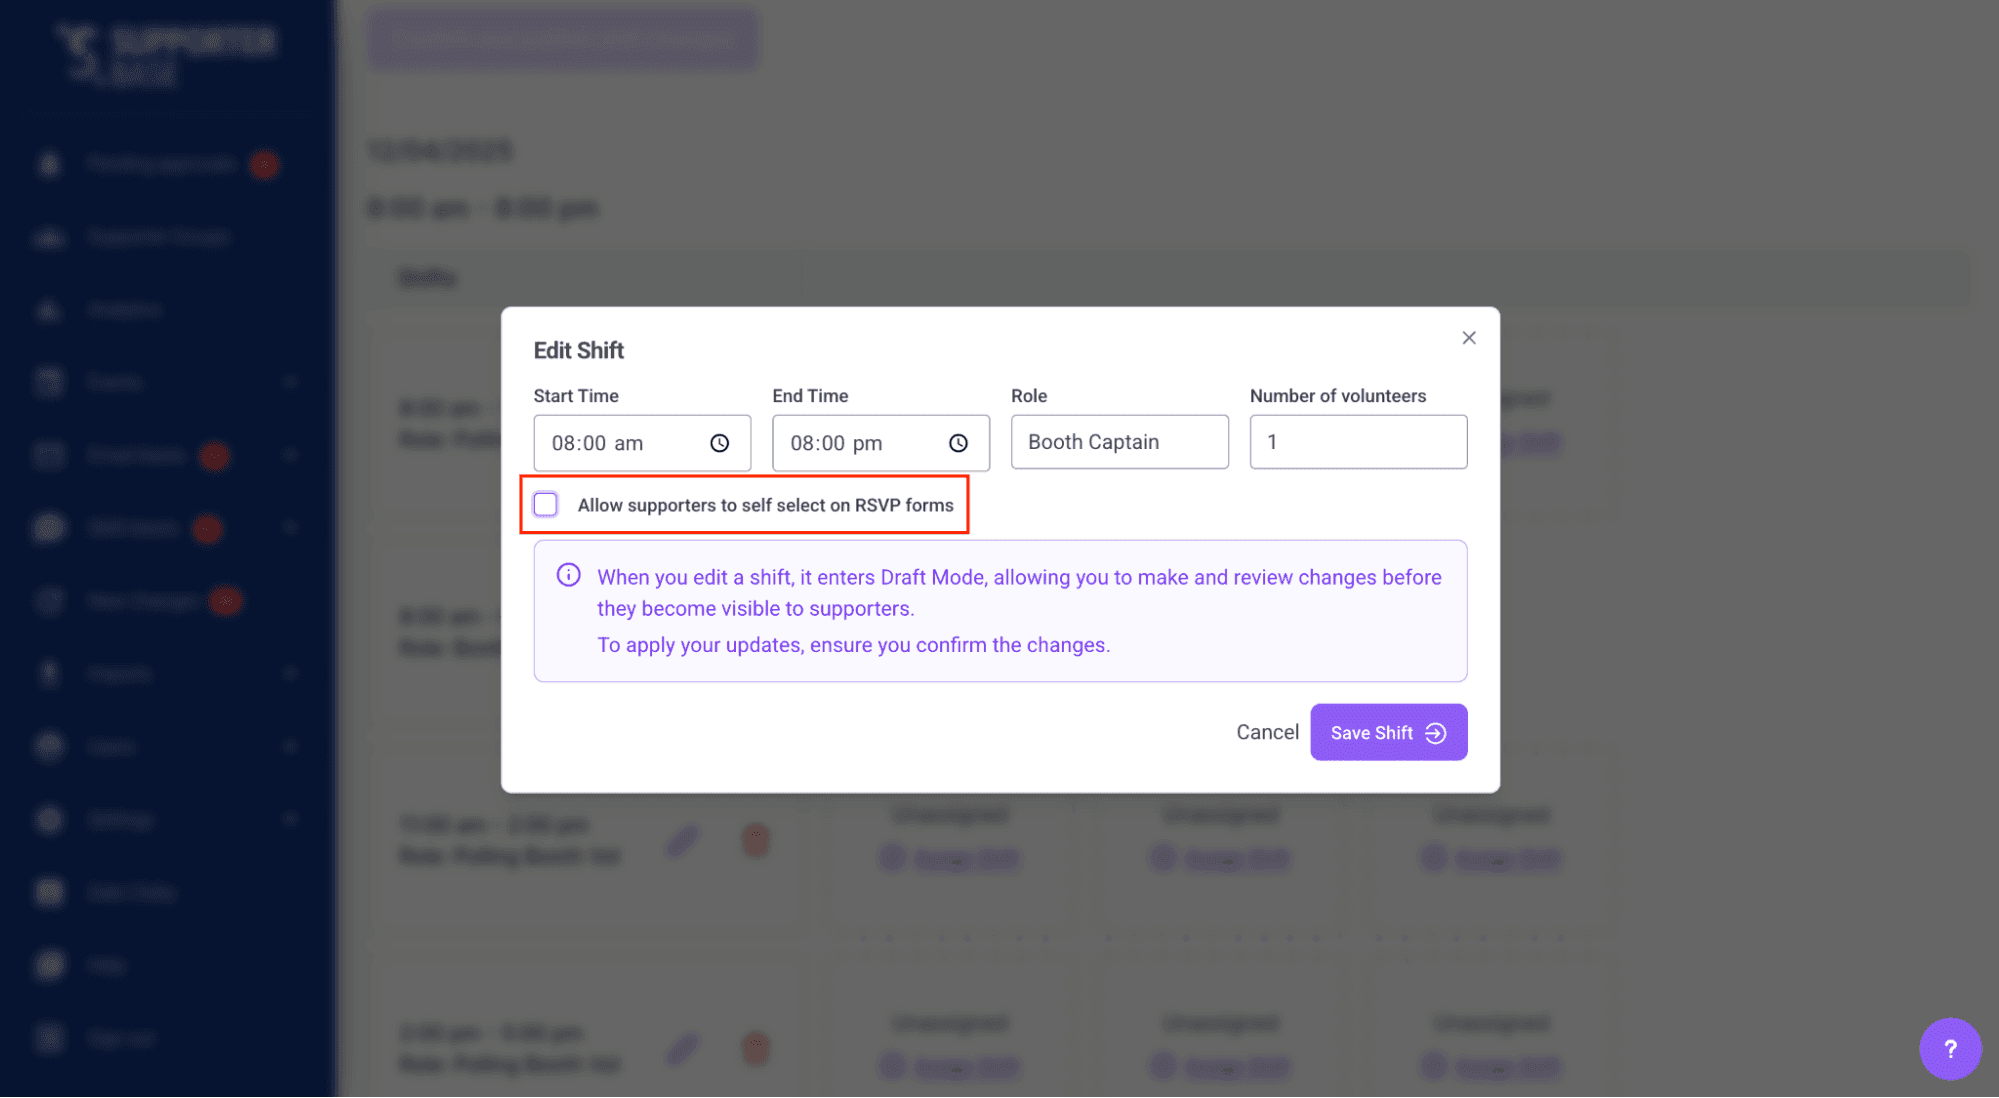Screen dimensions: 1999x1098
Task: Open the End Time clock picker
Action: pos(958,443)
